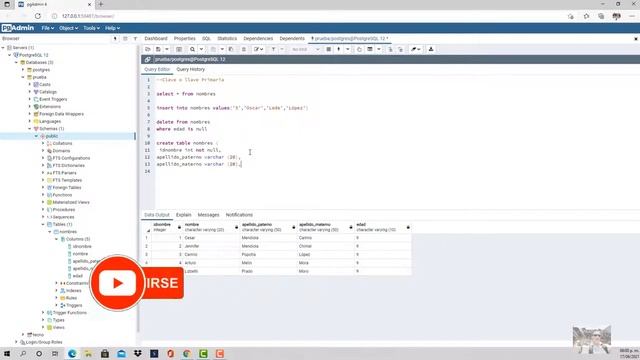Open Dropbox from the taskbar
The width and height of the screenshot is (640, 360).
138,353
